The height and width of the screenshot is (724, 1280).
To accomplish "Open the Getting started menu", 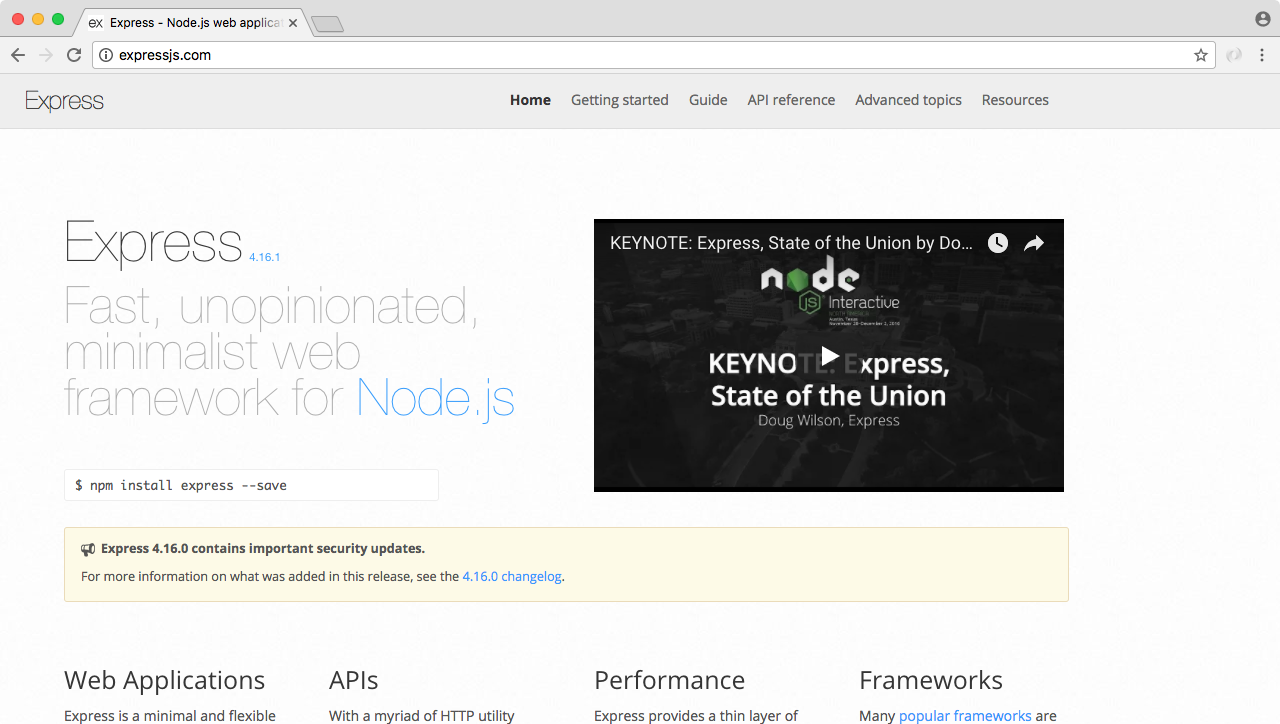I will tap(620, 100).
